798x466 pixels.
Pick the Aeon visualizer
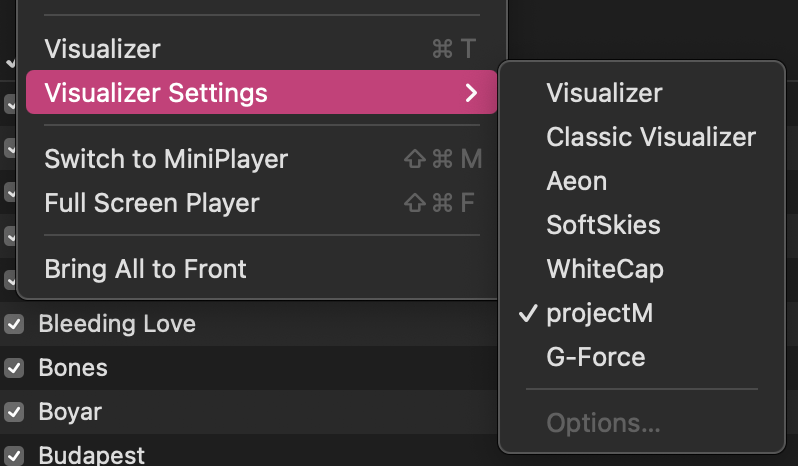click(577, 181)
